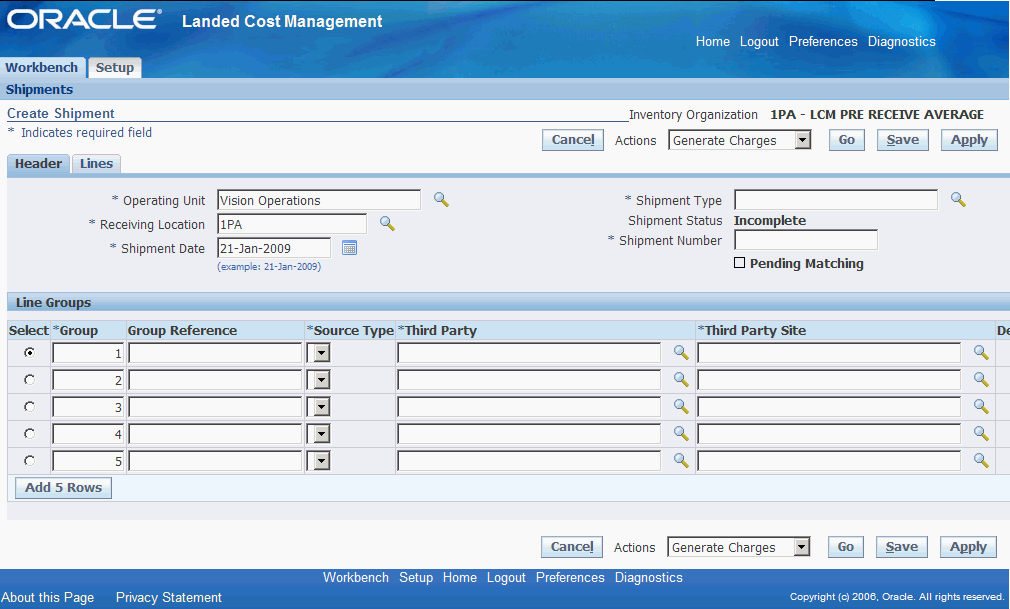
Task: Search Third Party for group row 3
Action: (x=681, y=407)
